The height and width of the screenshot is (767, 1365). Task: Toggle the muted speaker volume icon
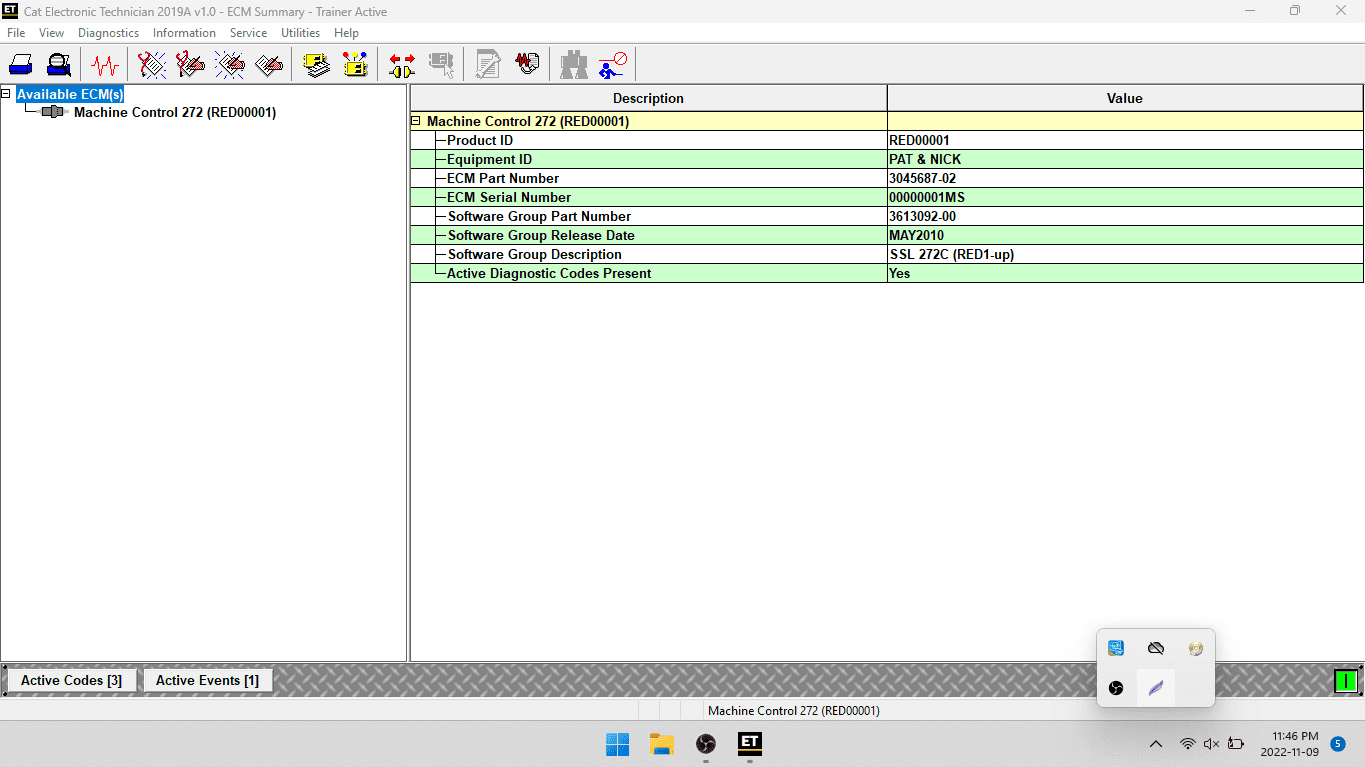tap(1211, 744)
